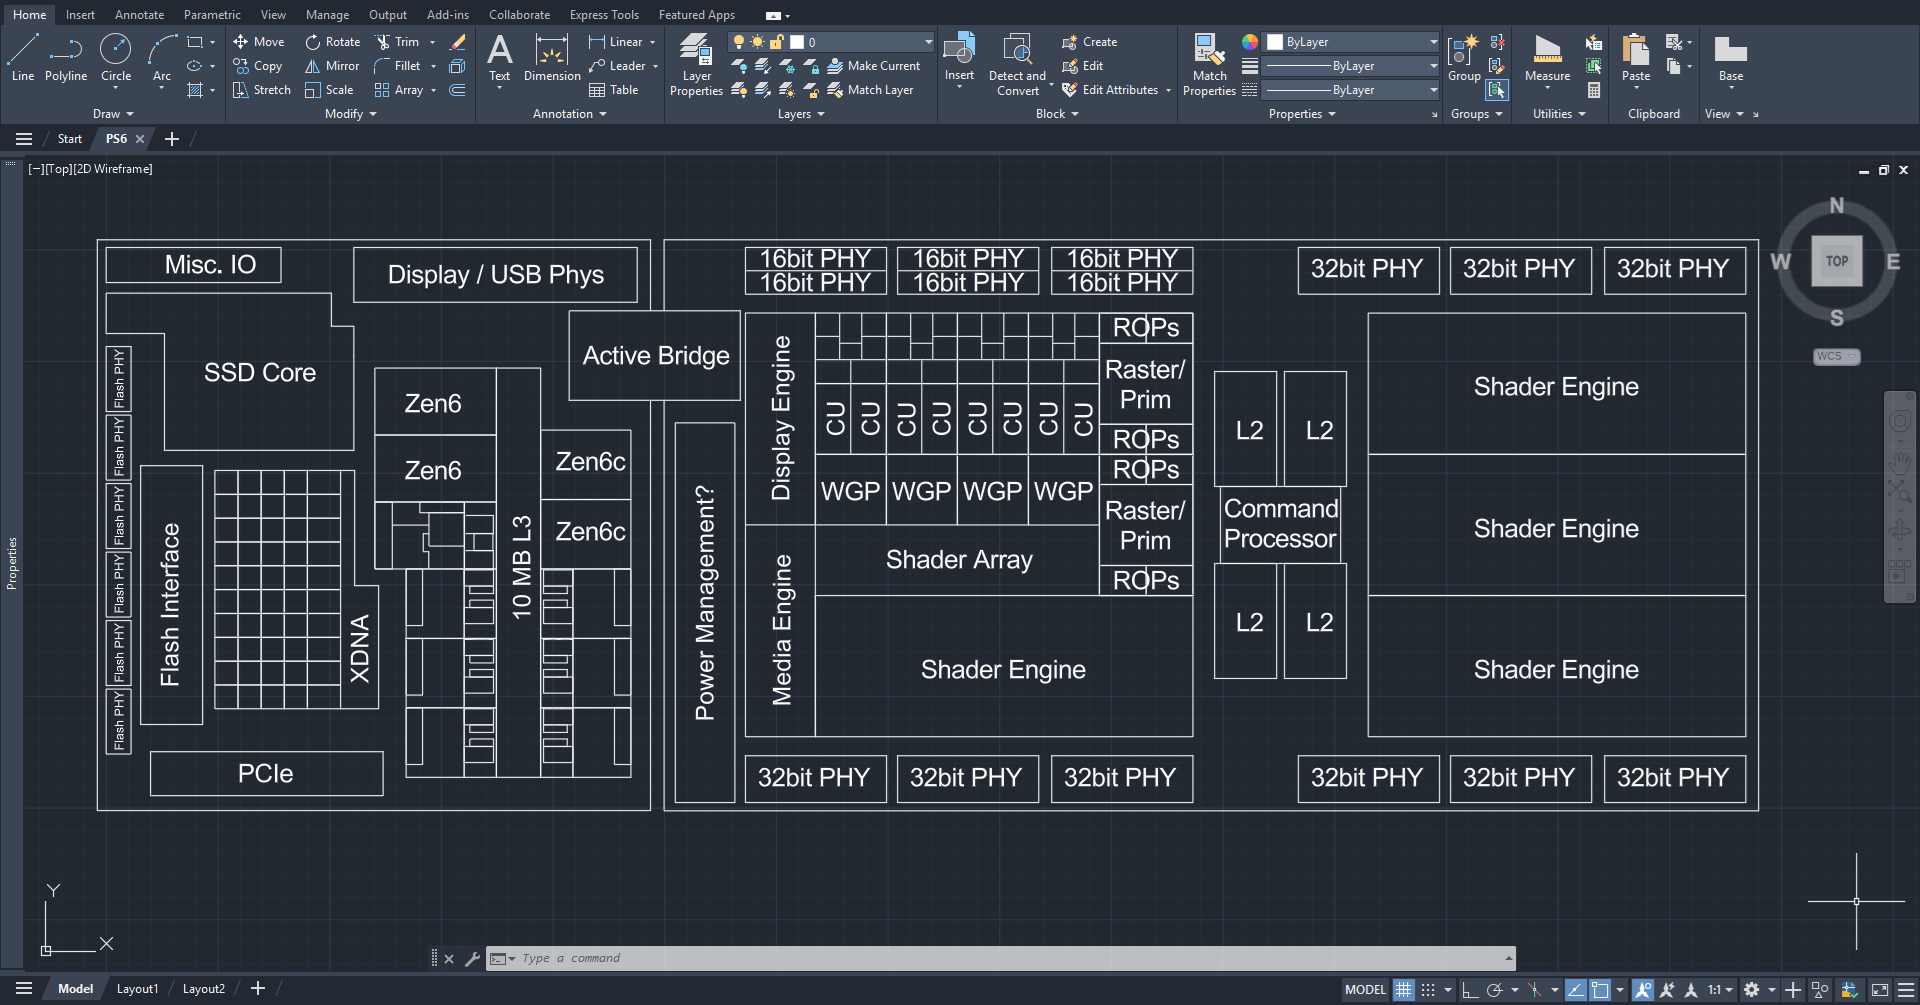
Task: Expand the Draw panel
Action: [112, 114]
